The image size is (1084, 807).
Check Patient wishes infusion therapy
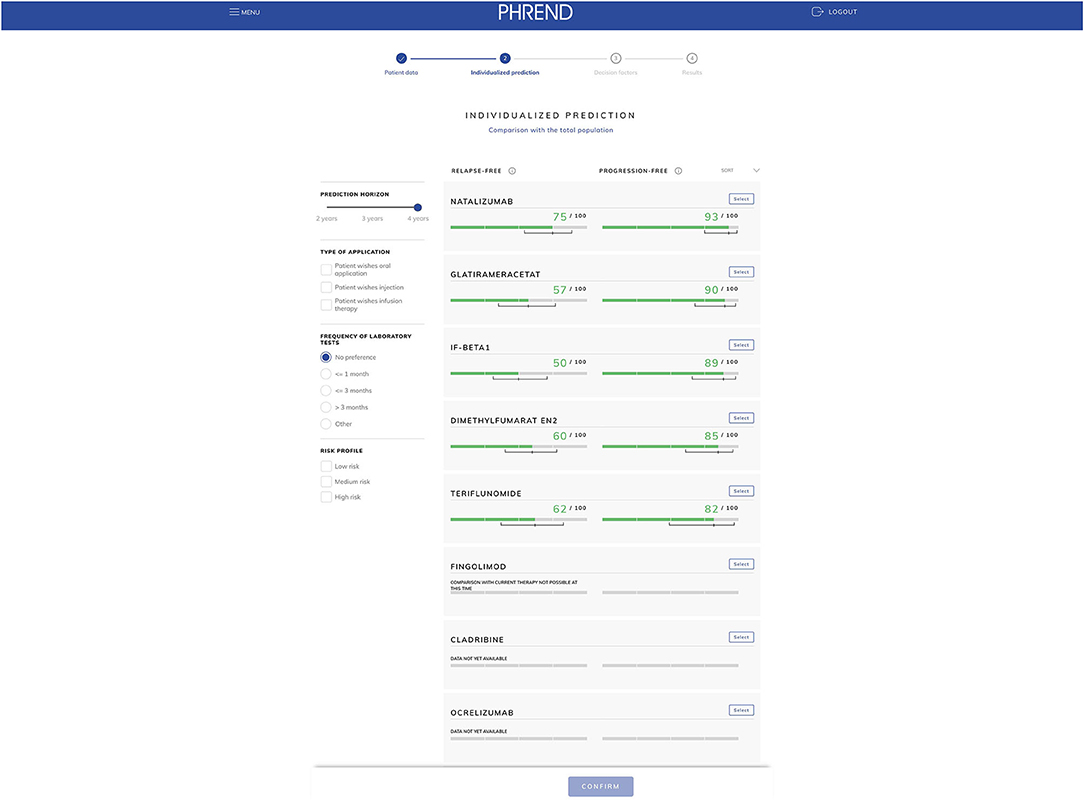point(326,305)
